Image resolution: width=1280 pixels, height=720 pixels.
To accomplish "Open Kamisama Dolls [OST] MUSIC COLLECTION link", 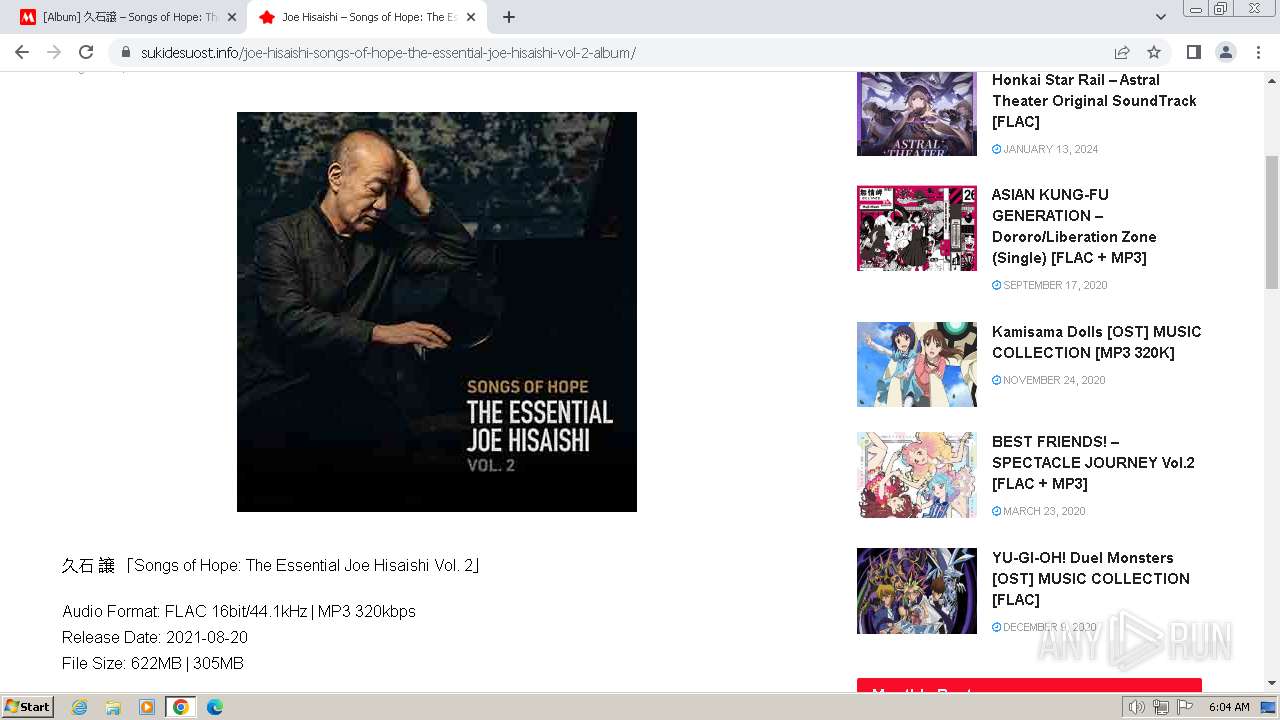I will (1097, 342).
